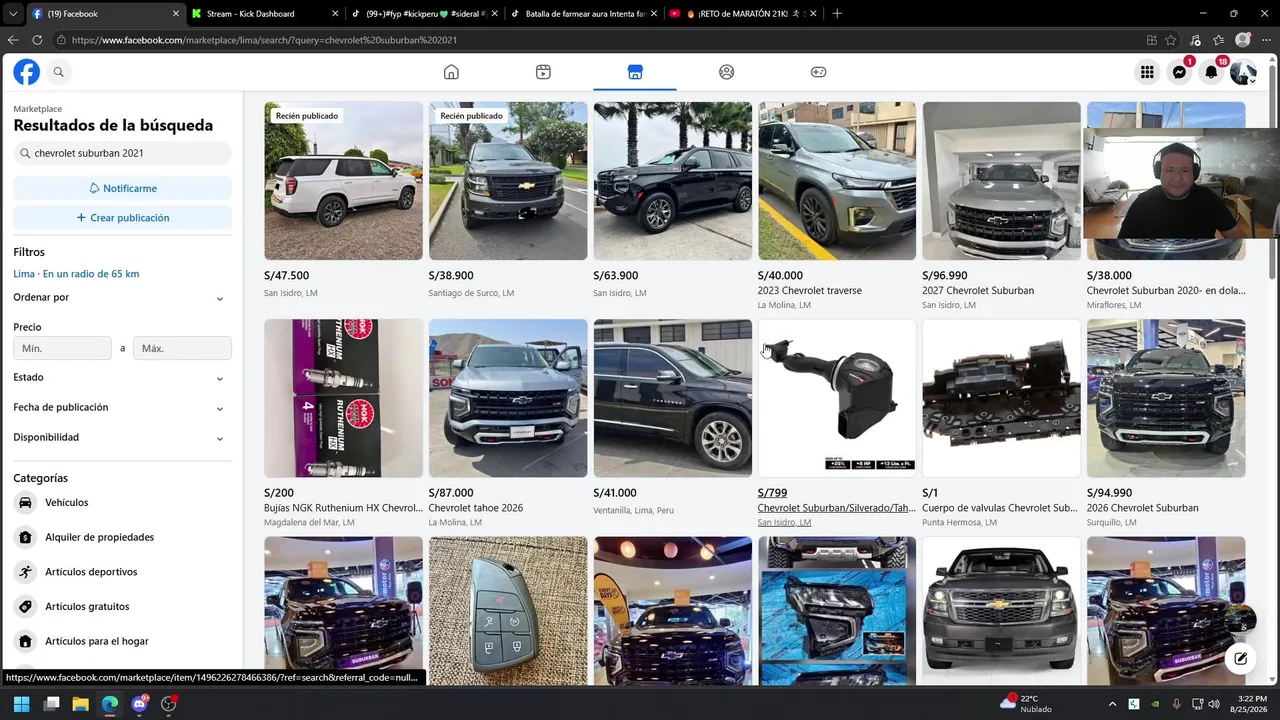
Task: Open the Gaming controller icon in top bar
Action: [x=818, y=72]
